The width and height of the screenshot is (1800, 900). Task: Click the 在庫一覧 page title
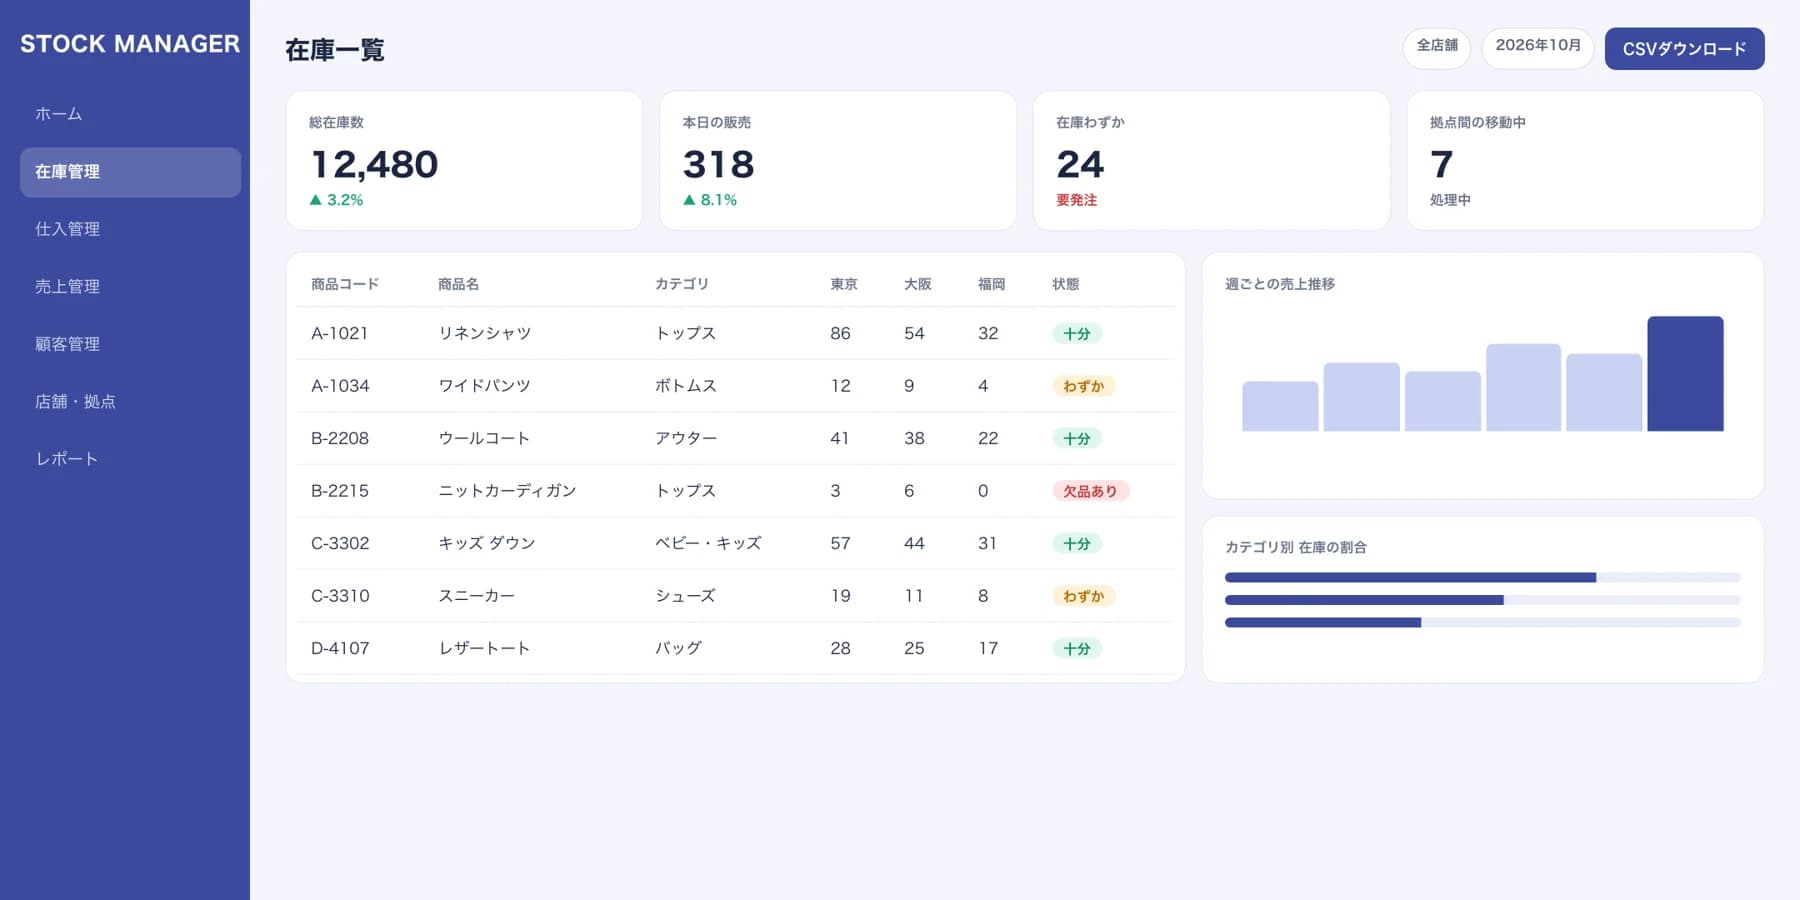pos(335,50)
